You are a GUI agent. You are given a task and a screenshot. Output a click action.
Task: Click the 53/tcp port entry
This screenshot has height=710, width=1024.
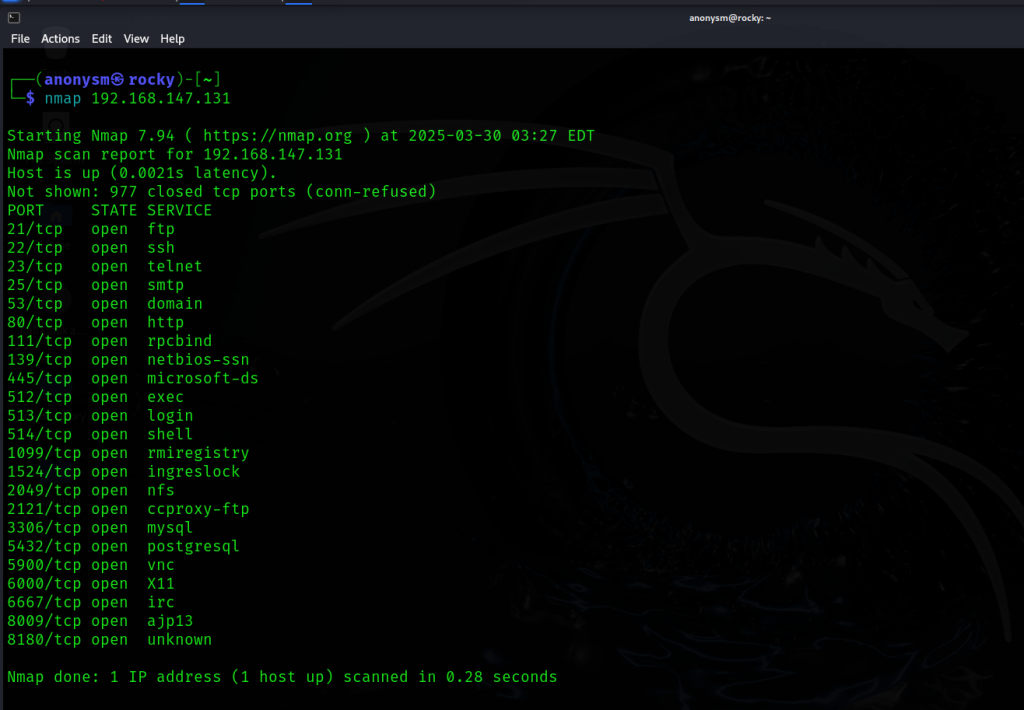pos(35,304)
